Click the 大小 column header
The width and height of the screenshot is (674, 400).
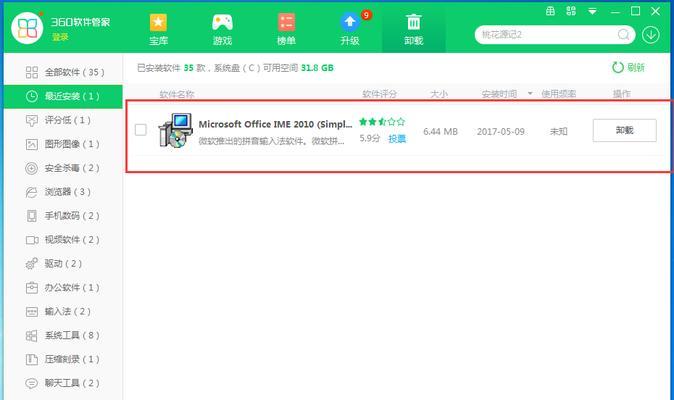439,94
